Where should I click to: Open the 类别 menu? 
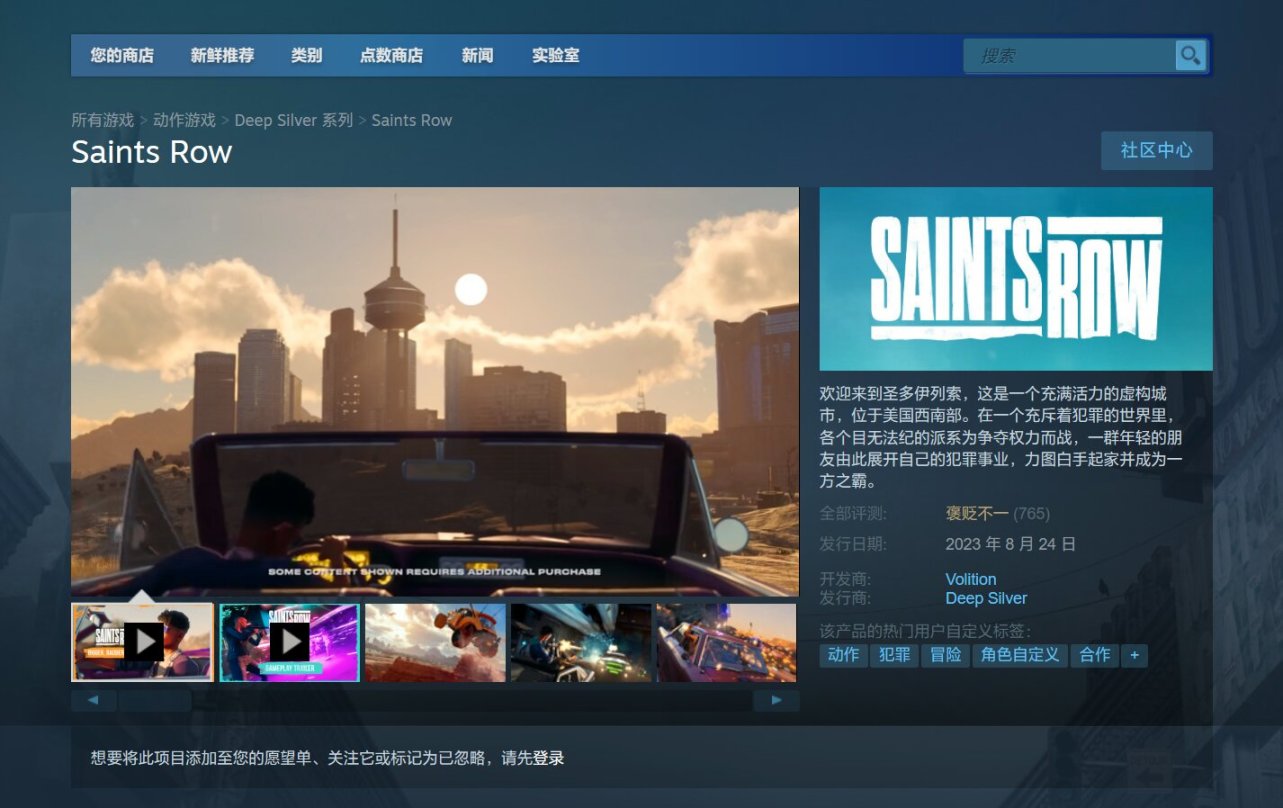click(306, 55)
